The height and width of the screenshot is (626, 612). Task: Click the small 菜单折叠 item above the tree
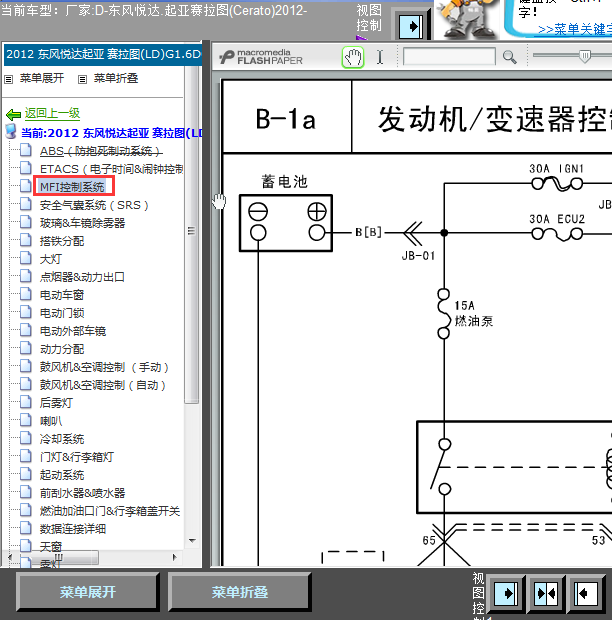[116, 78]
